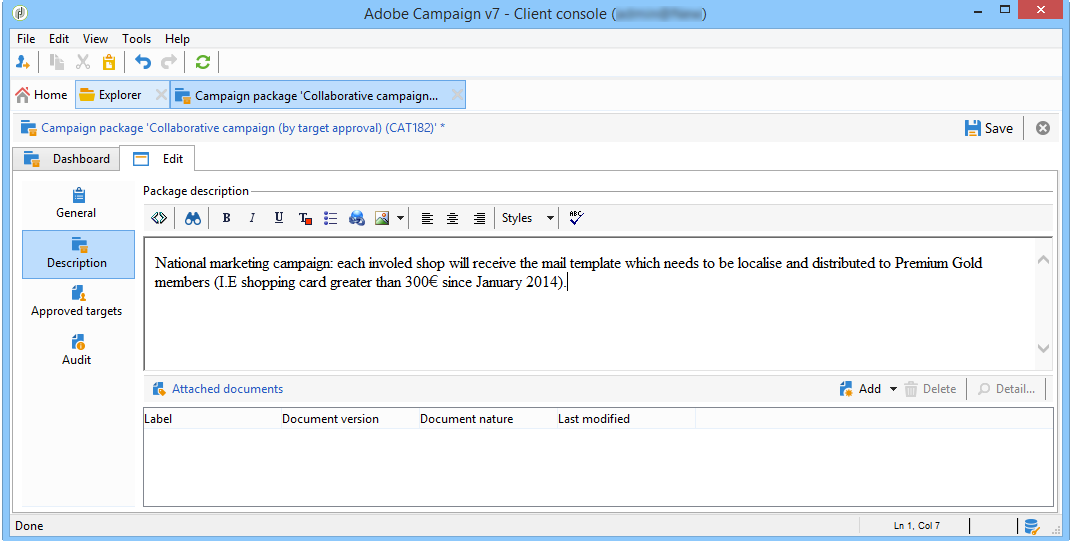Click inside the package description text area

(x=589, y=304)
